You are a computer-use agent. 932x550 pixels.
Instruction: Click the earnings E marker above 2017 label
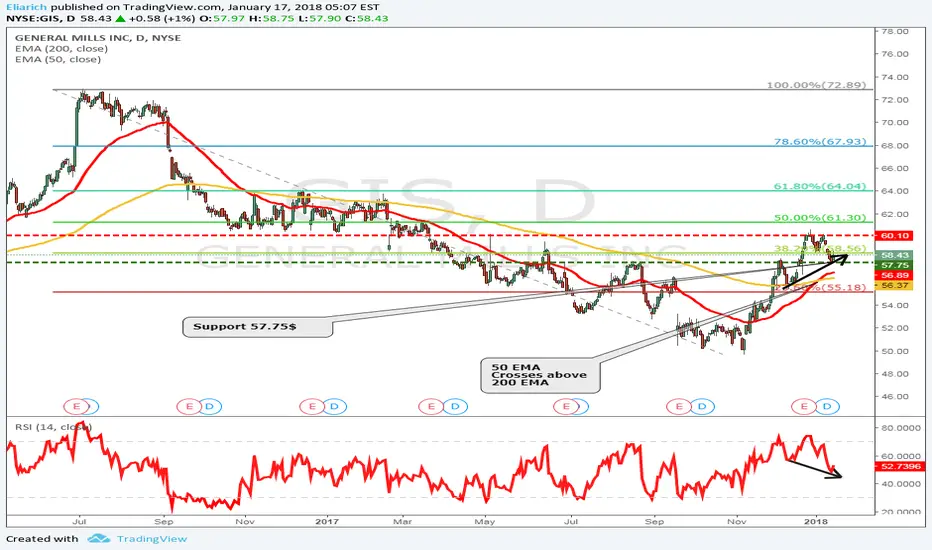pos(311,407)
